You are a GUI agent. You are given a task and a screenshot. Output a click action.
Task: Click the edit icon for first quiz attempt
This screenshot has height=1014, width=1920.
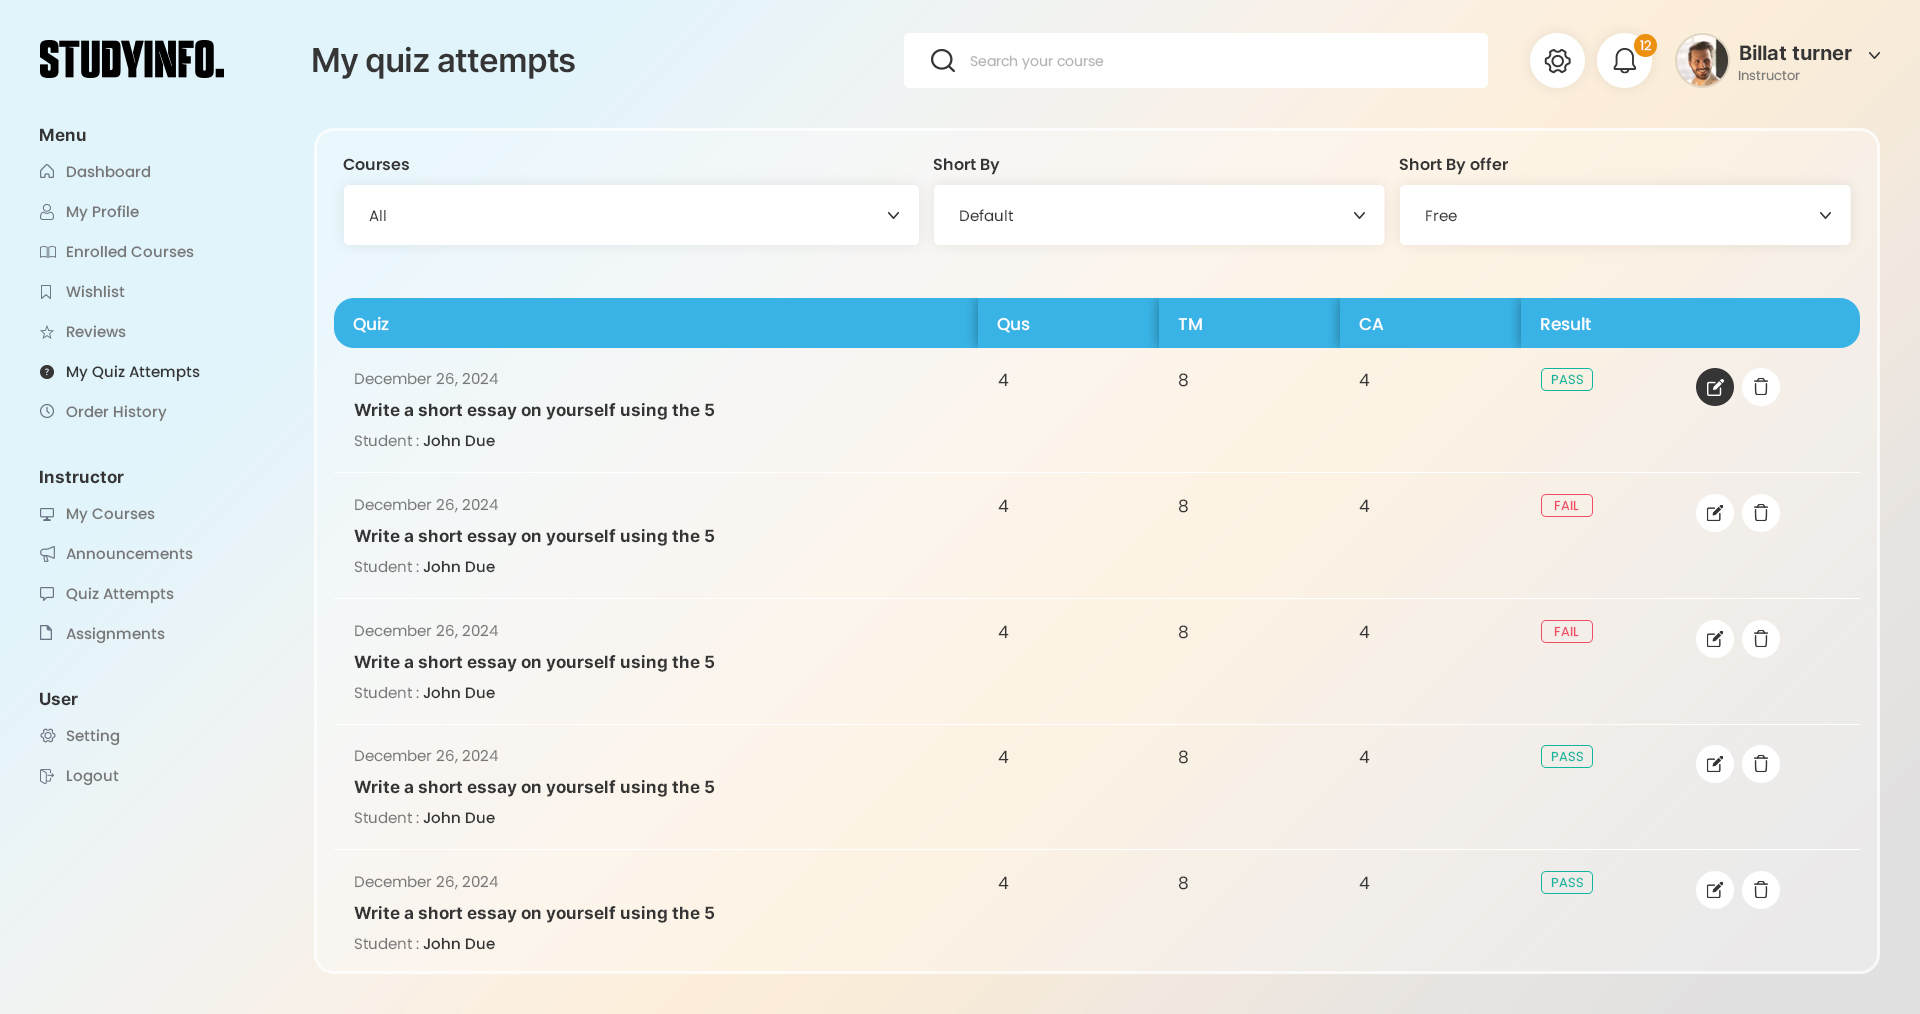(1714, 387)
